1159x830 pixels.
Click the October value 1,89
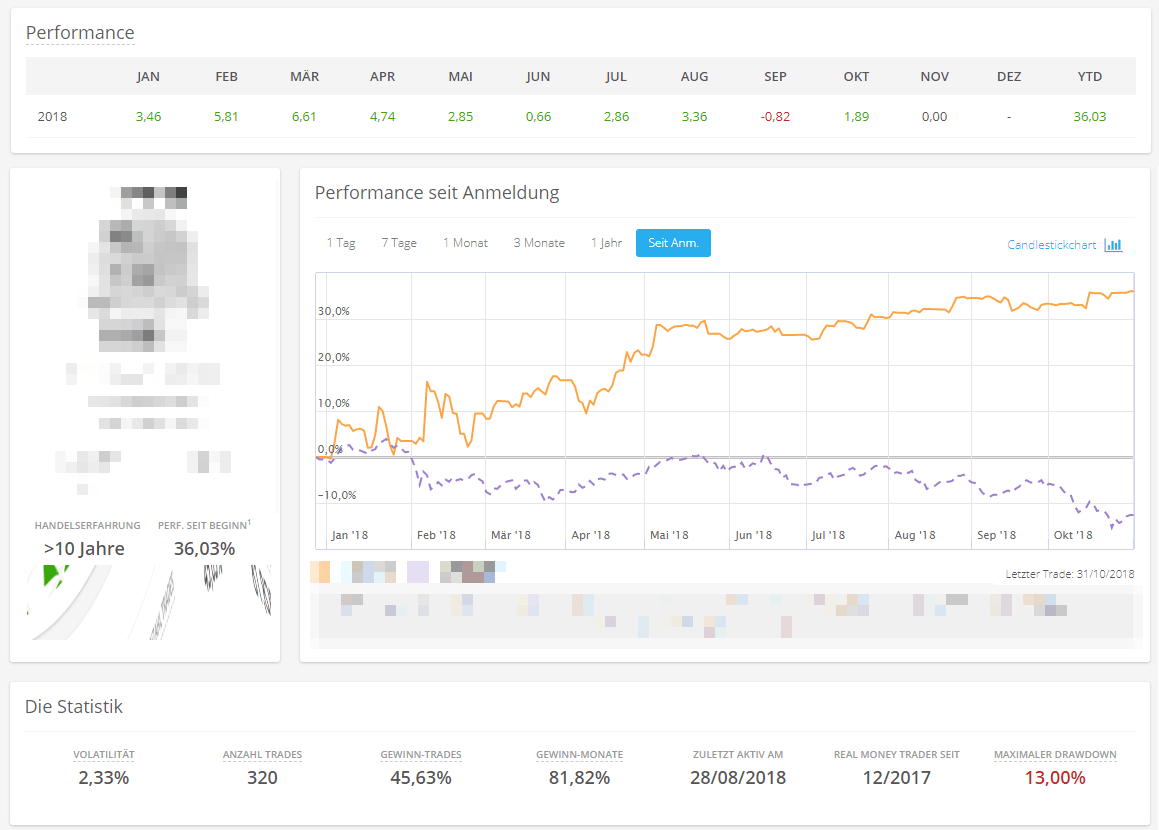(857, 117)
